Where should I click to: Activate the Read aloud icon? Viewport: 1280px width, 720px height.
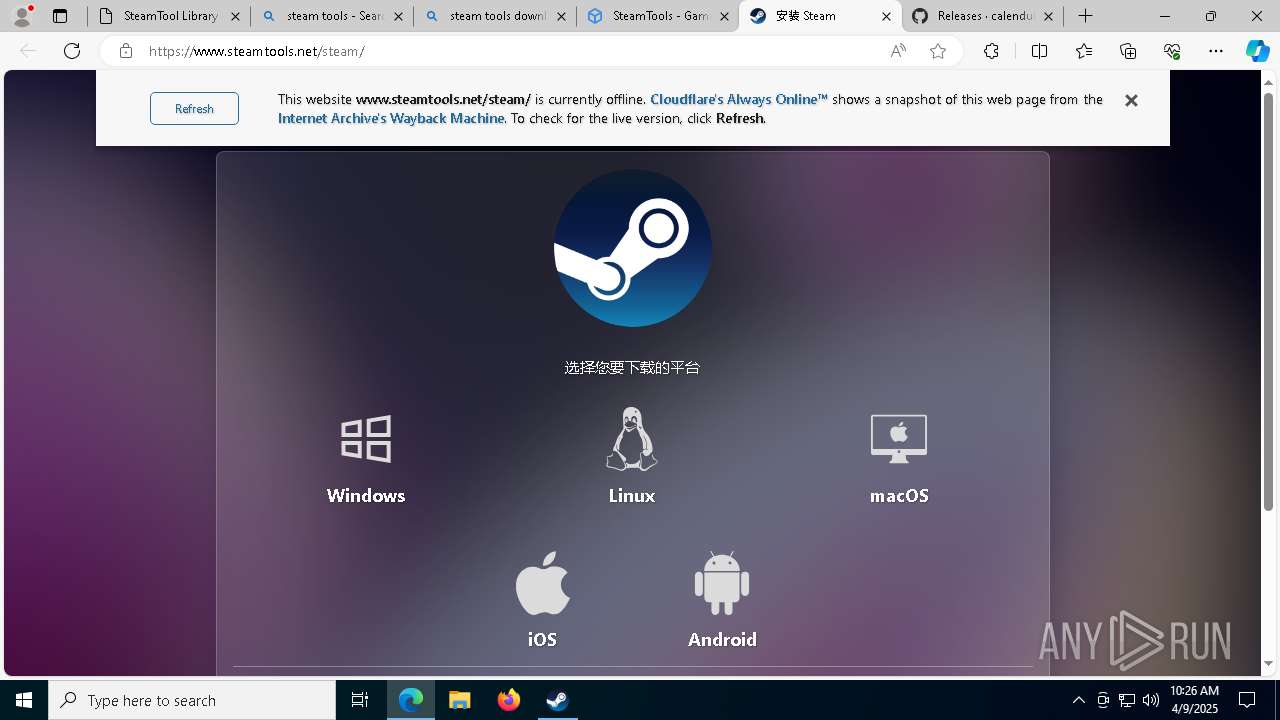(898, 51)
